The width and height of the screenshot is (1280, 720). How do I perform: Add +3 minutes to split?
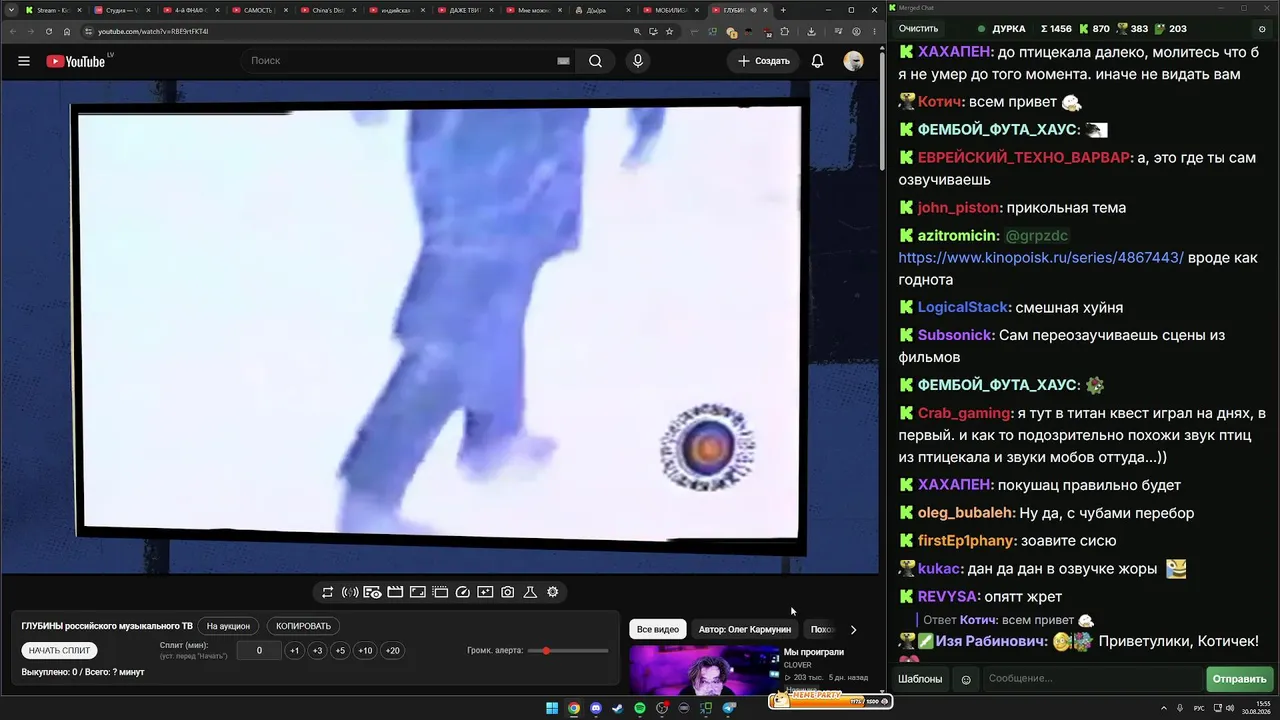pos(317,650)
